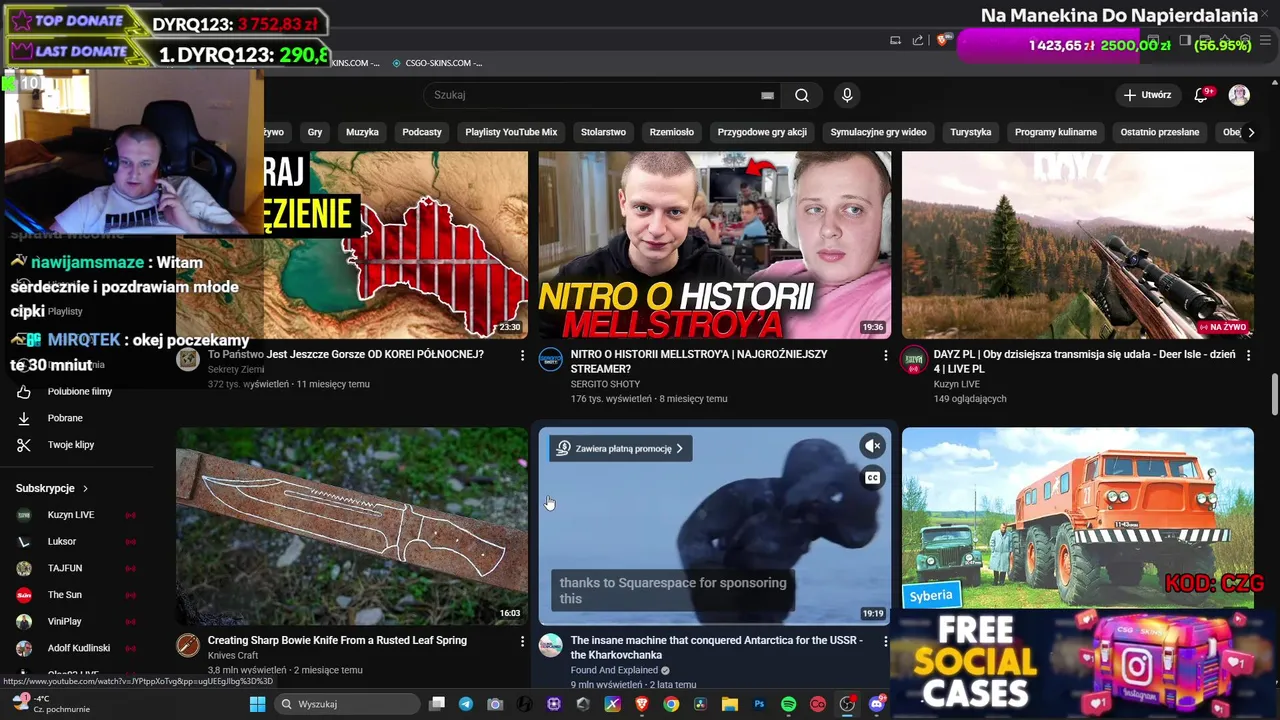Expand Zawiera płatną promocję notice
This screenshot has height=720, width=1280.
(621, 449)
